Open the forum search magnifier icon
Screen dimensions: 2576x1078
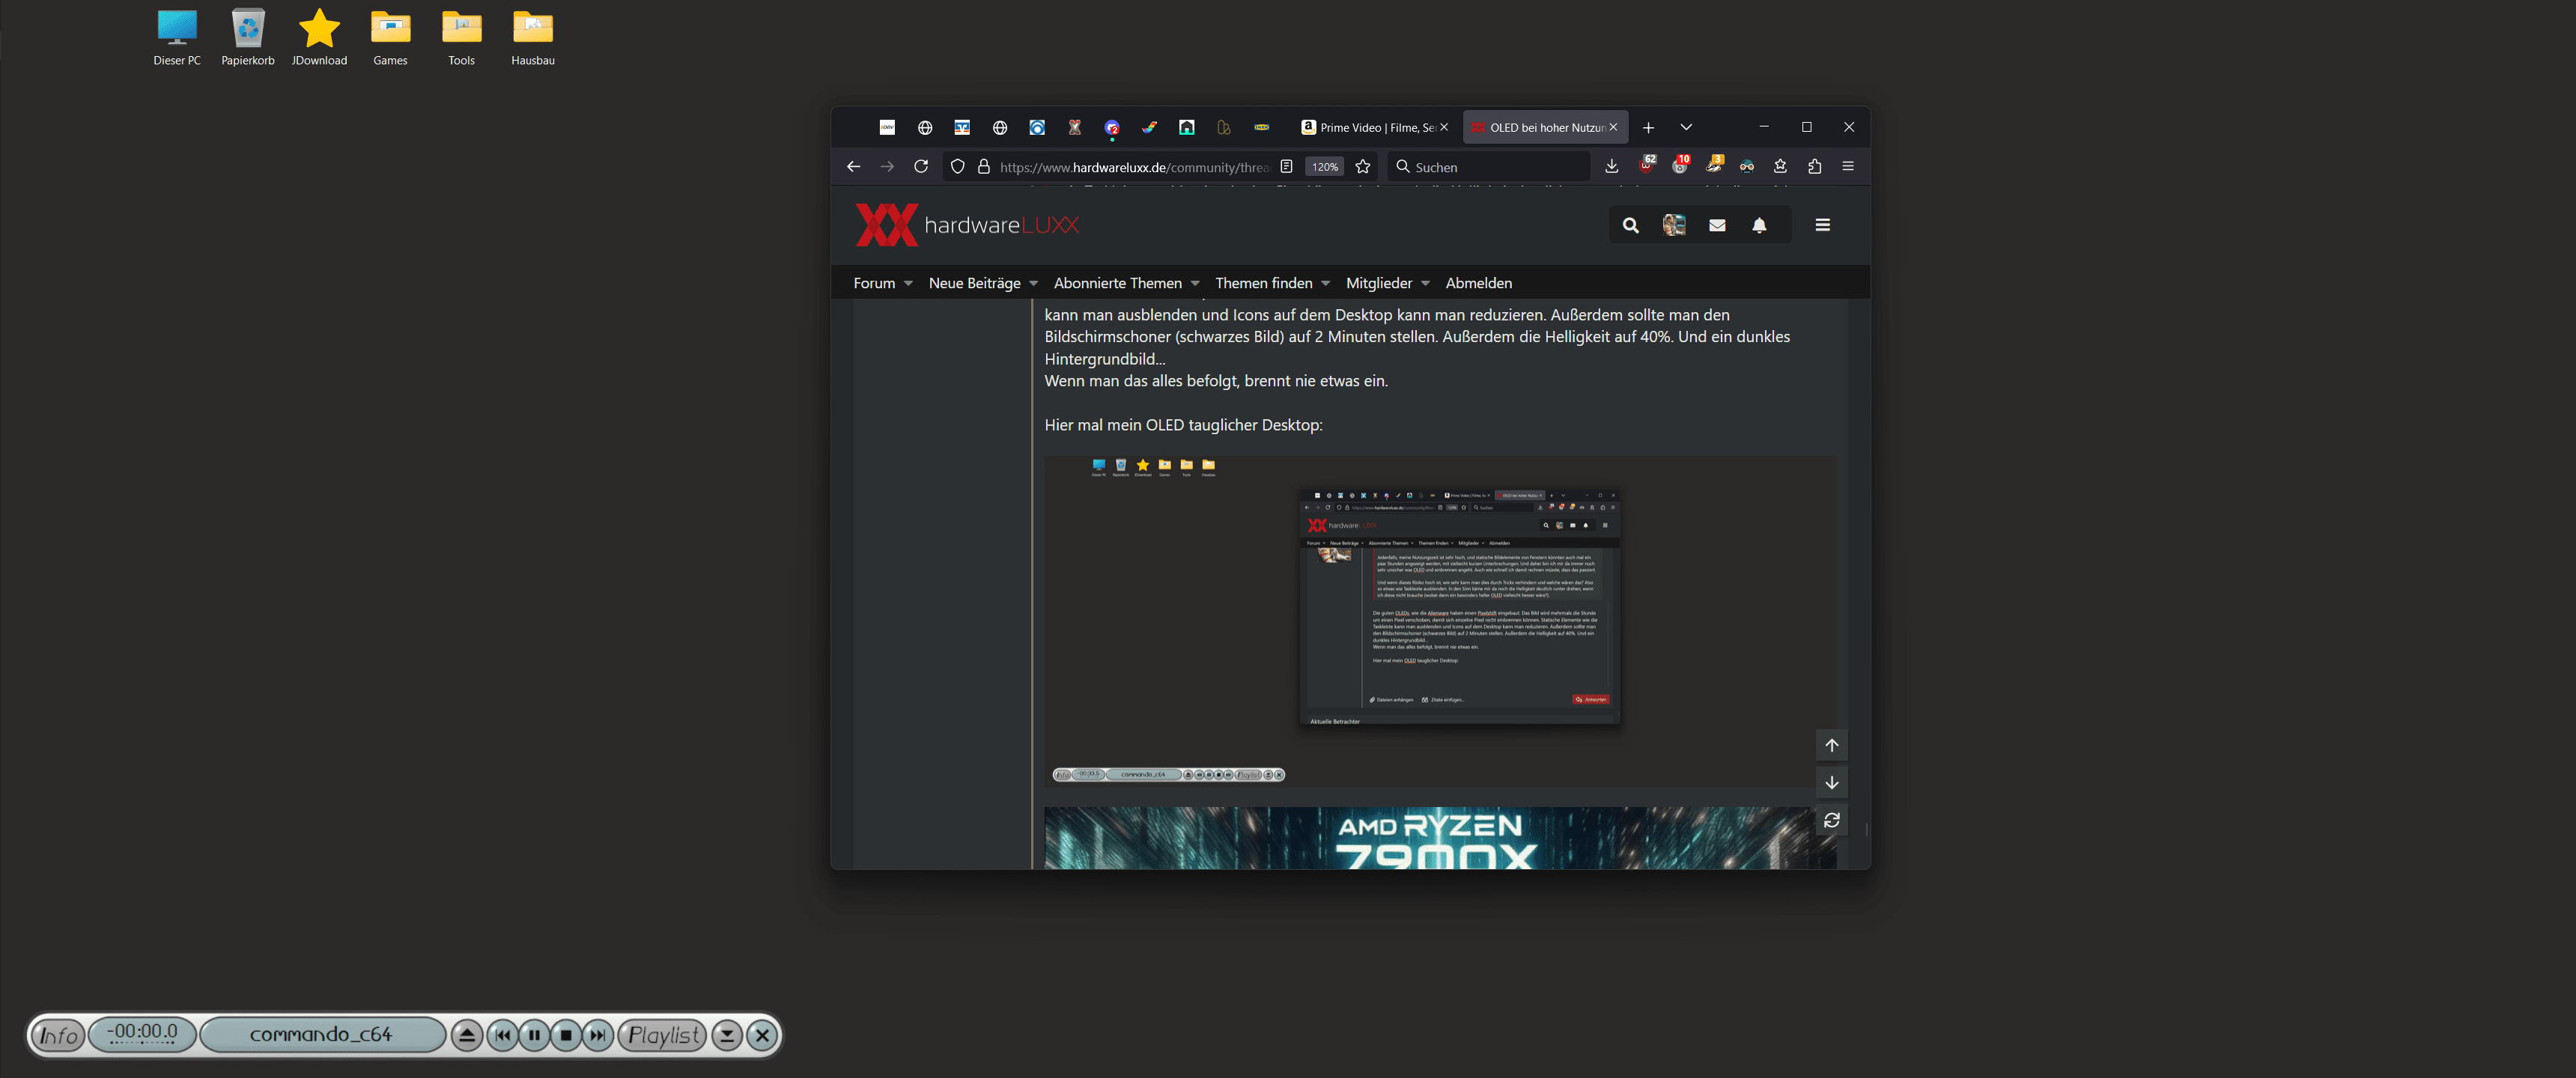(1631, 225)
